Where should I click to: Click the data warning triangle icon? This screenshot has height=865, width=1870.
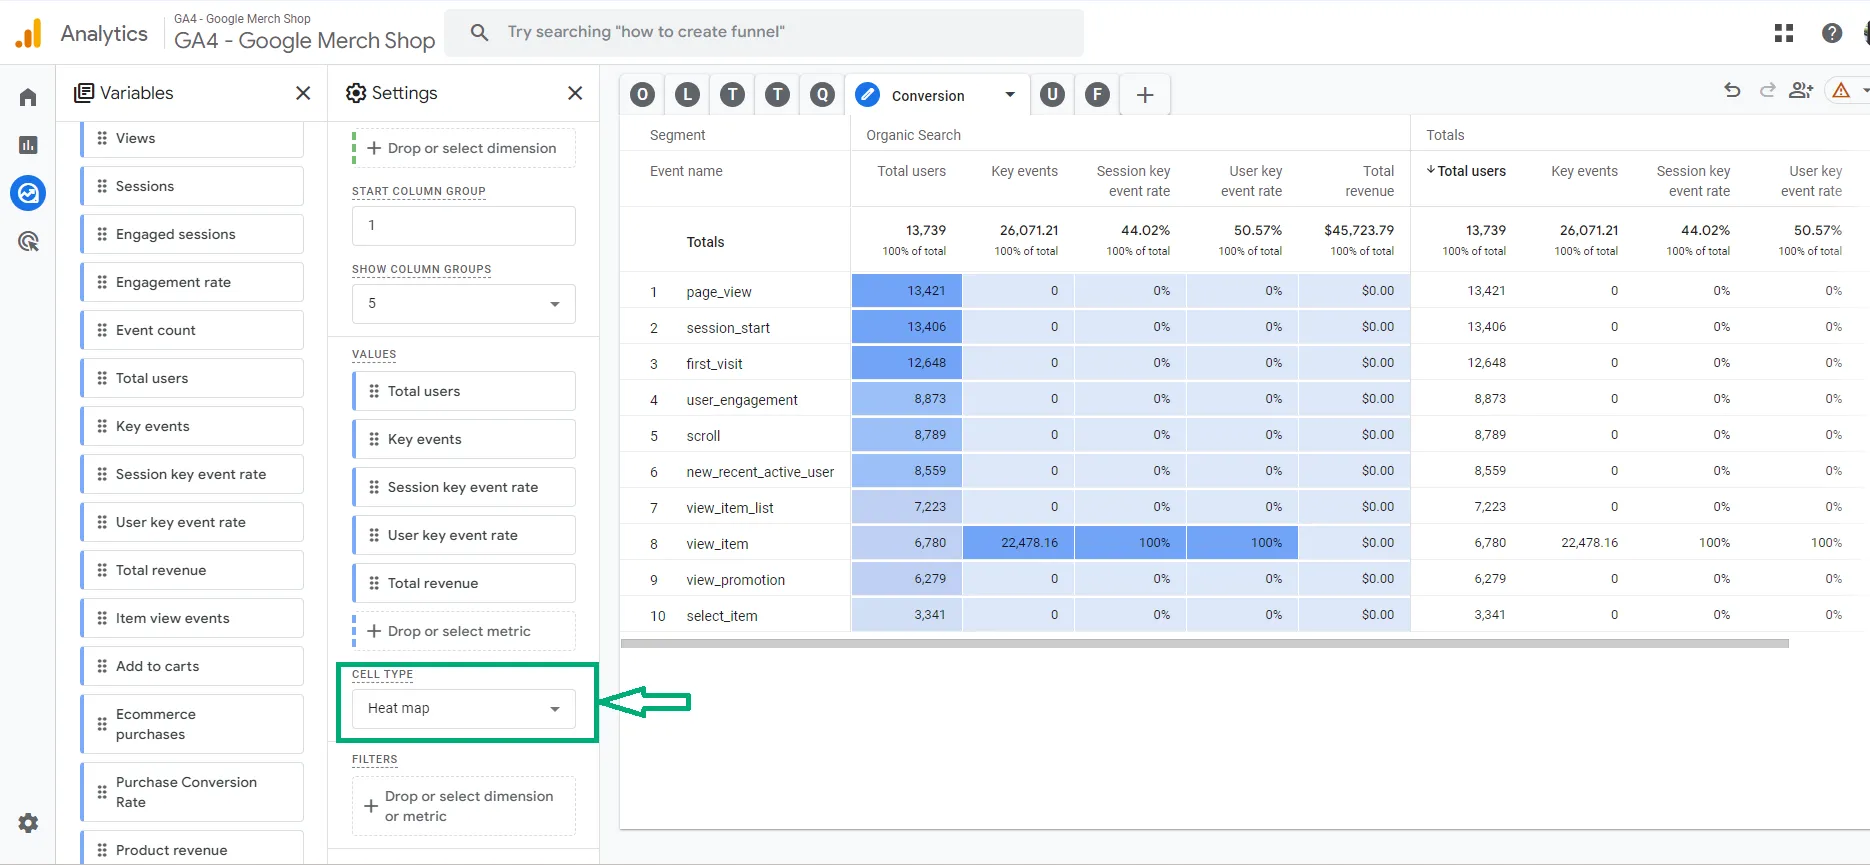coord(1841,91)
